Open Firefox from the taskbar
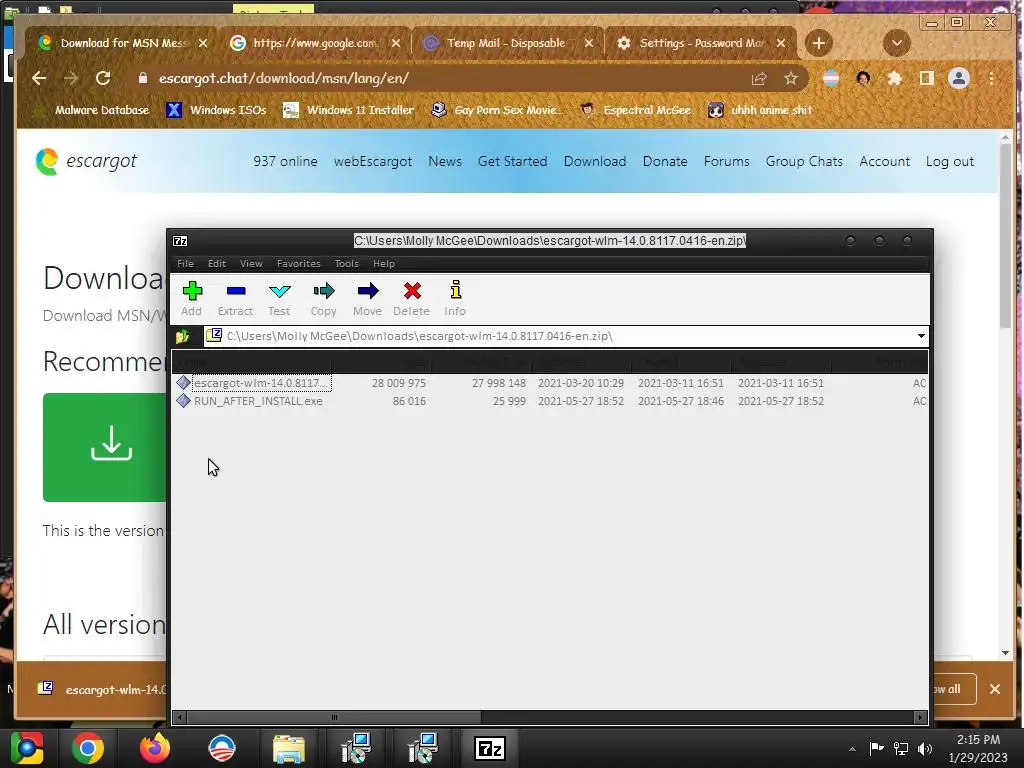The image size is (1024, 768). (x=155, y=748)
